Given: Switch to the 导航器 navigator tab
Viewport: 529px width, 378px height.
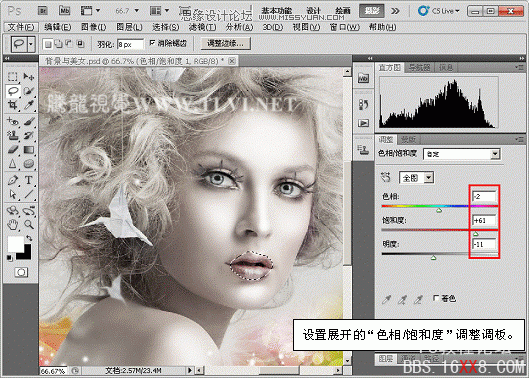Looking at the screenshot, I should coord(419,68).
